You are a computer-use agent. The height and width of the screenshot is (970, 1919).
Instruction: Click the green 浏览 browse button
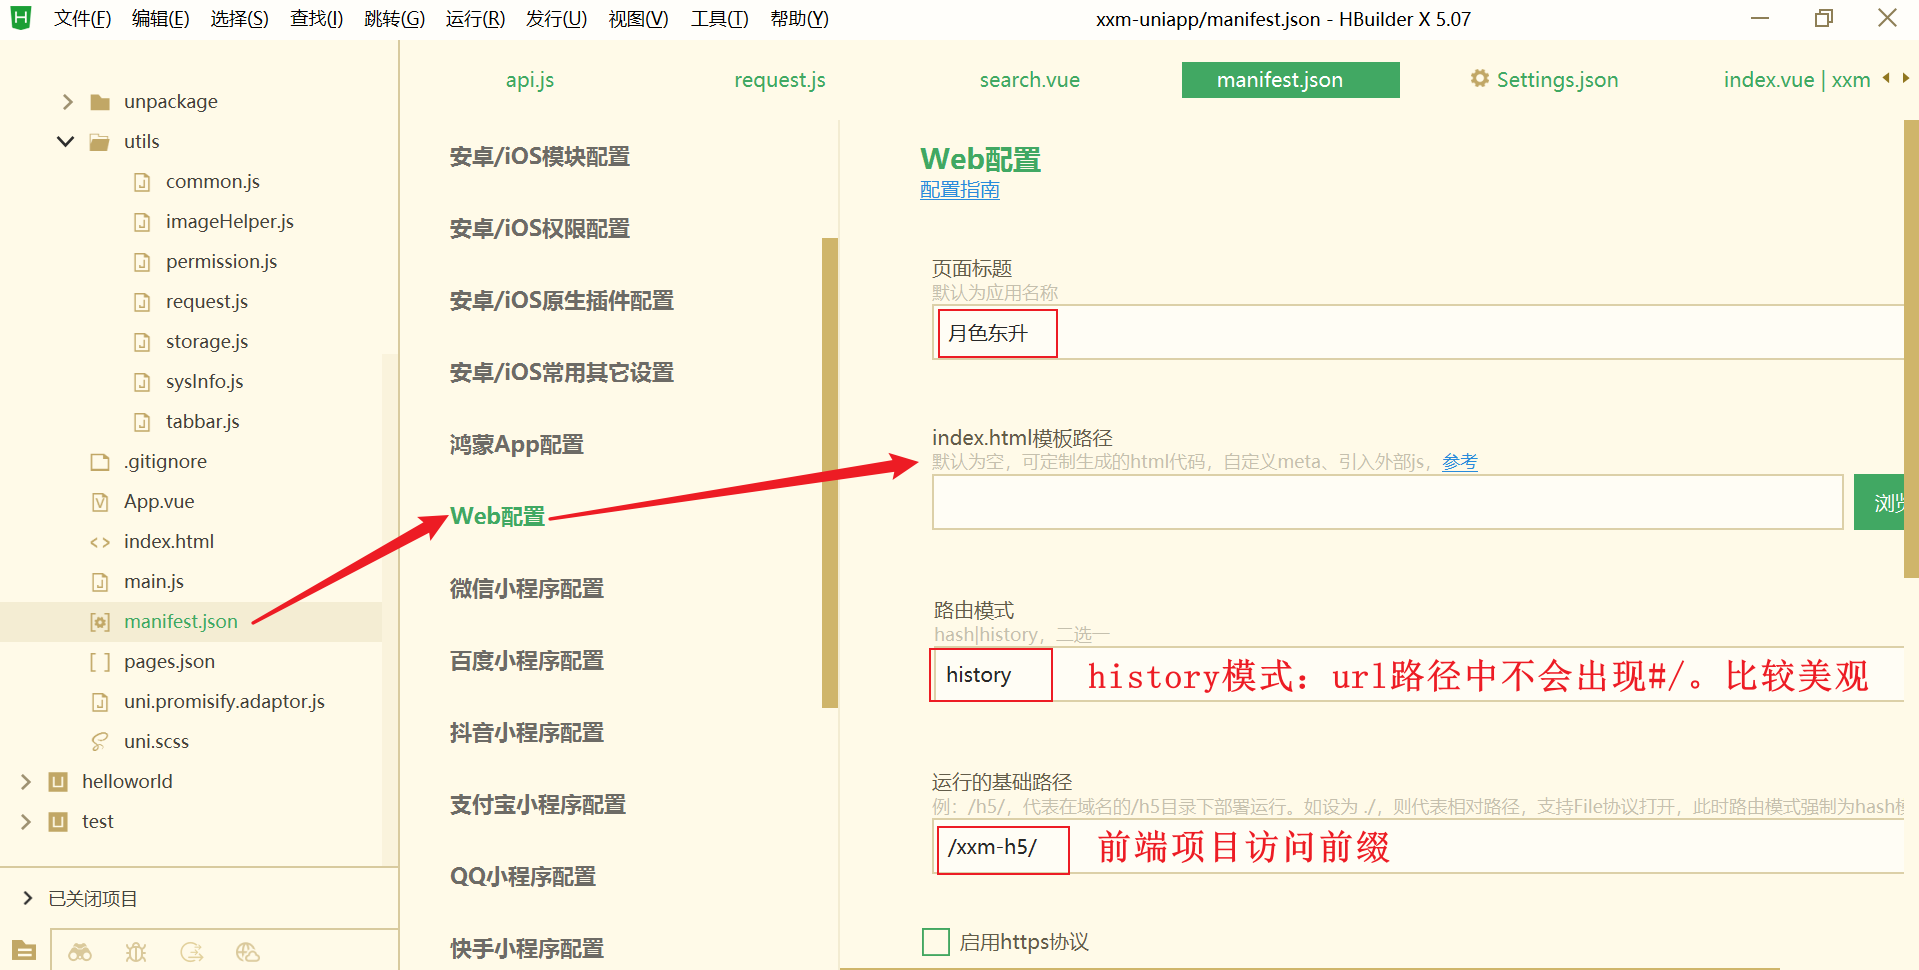coord(1879,502)
